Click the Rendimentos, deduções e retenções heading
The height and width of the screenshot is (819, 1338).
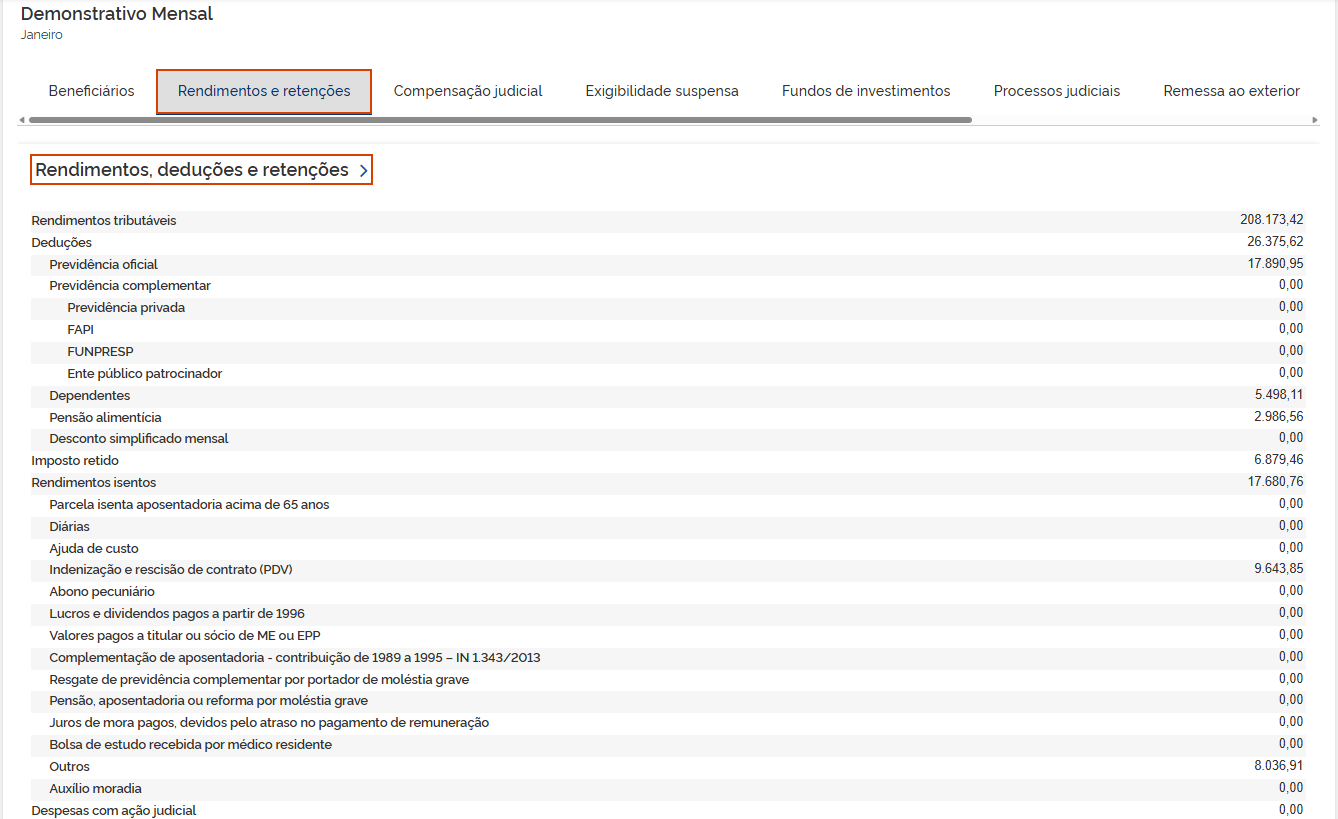(192, 170)
